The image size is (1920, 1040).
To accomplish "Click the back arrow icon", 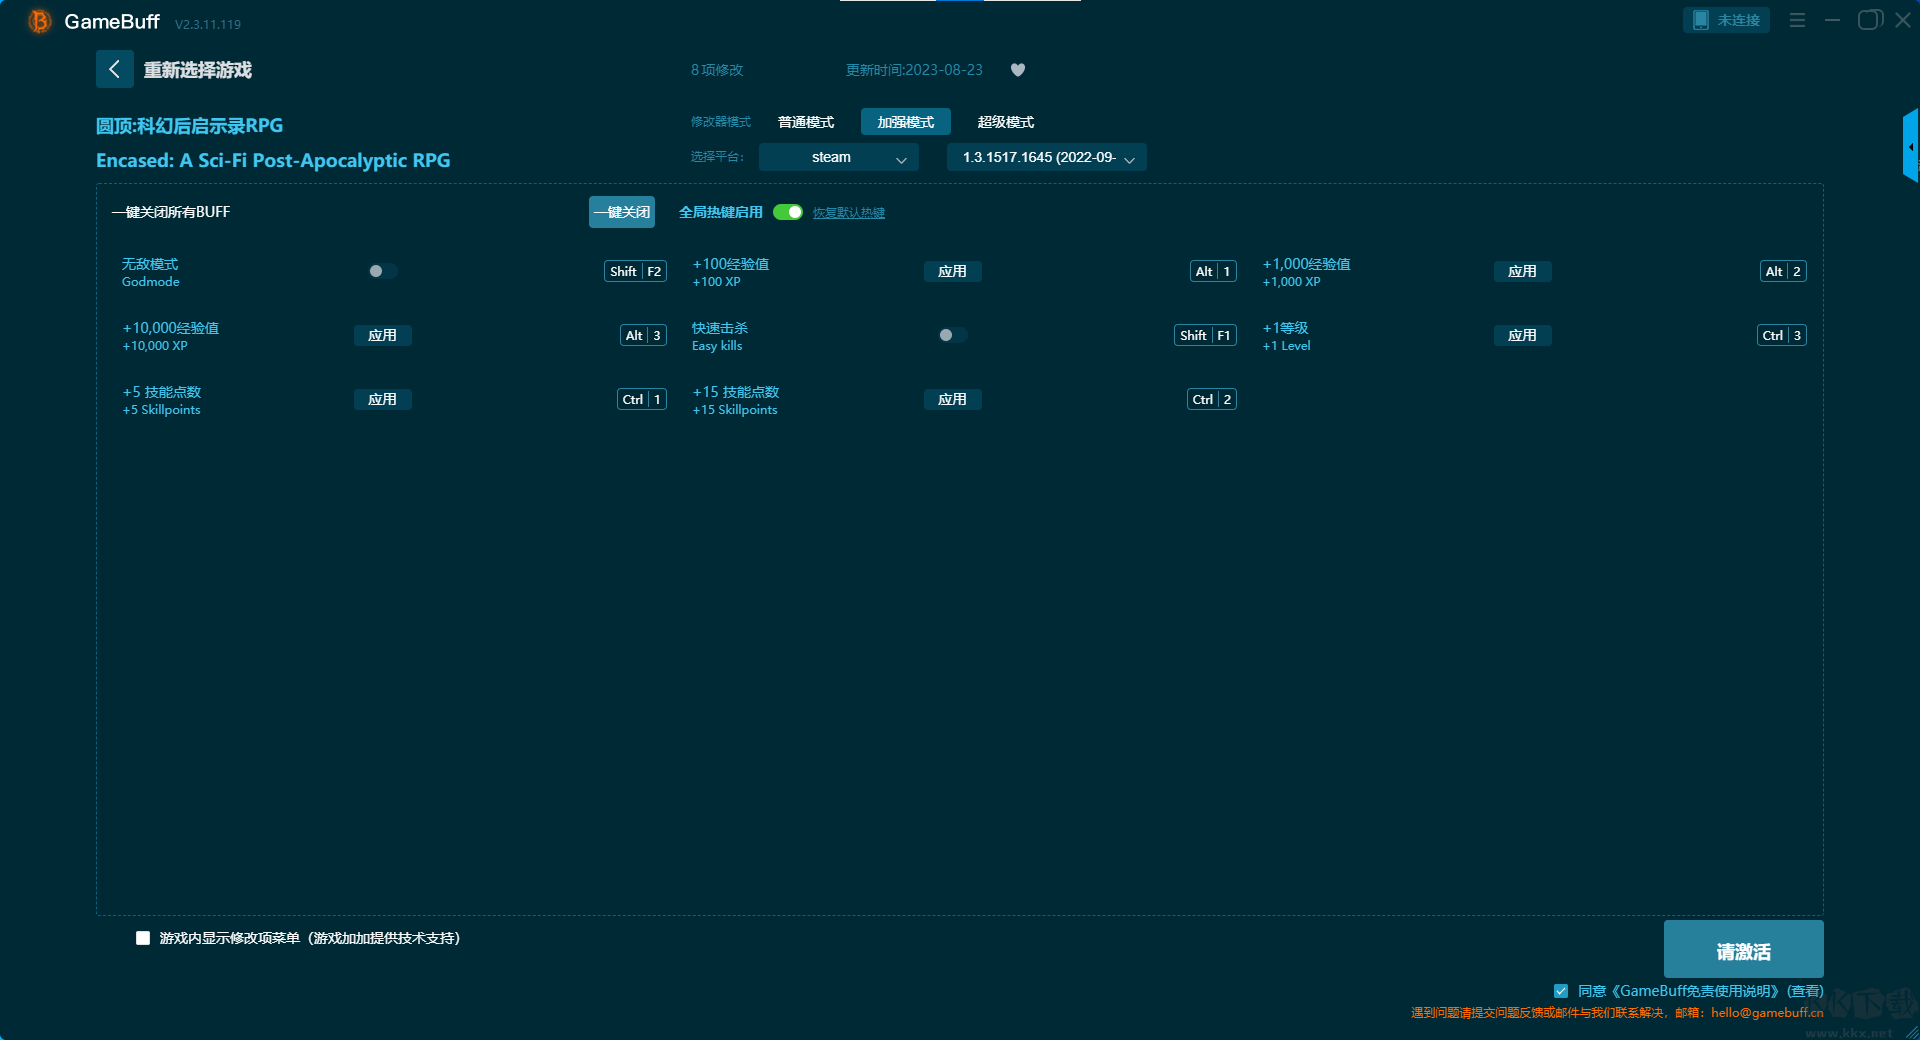I will 114,69.
